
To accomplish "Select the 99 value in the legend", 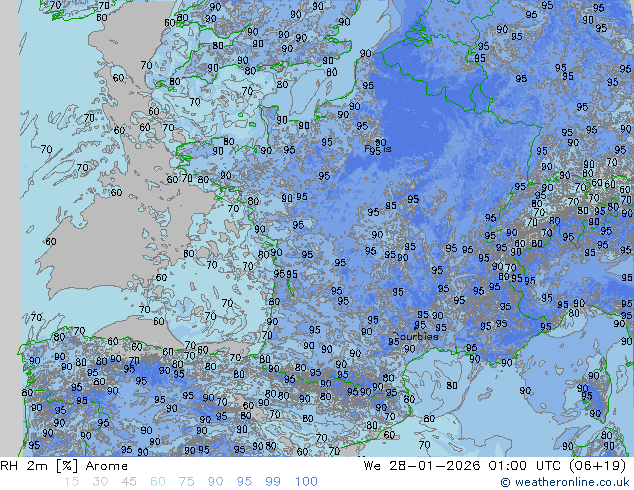I will tap(273, 482).
